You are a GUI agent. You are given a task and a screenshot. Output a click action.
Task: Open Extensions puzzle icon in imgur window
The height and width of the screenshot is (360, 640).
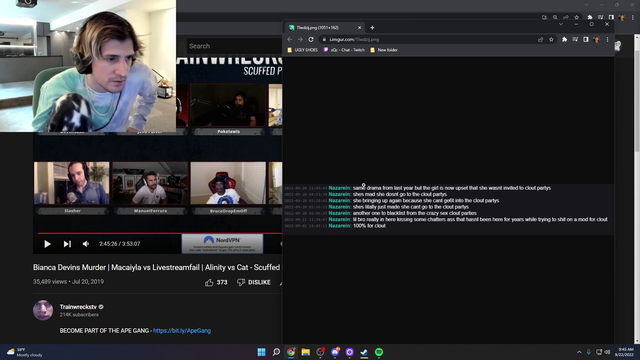click(564, 40)
